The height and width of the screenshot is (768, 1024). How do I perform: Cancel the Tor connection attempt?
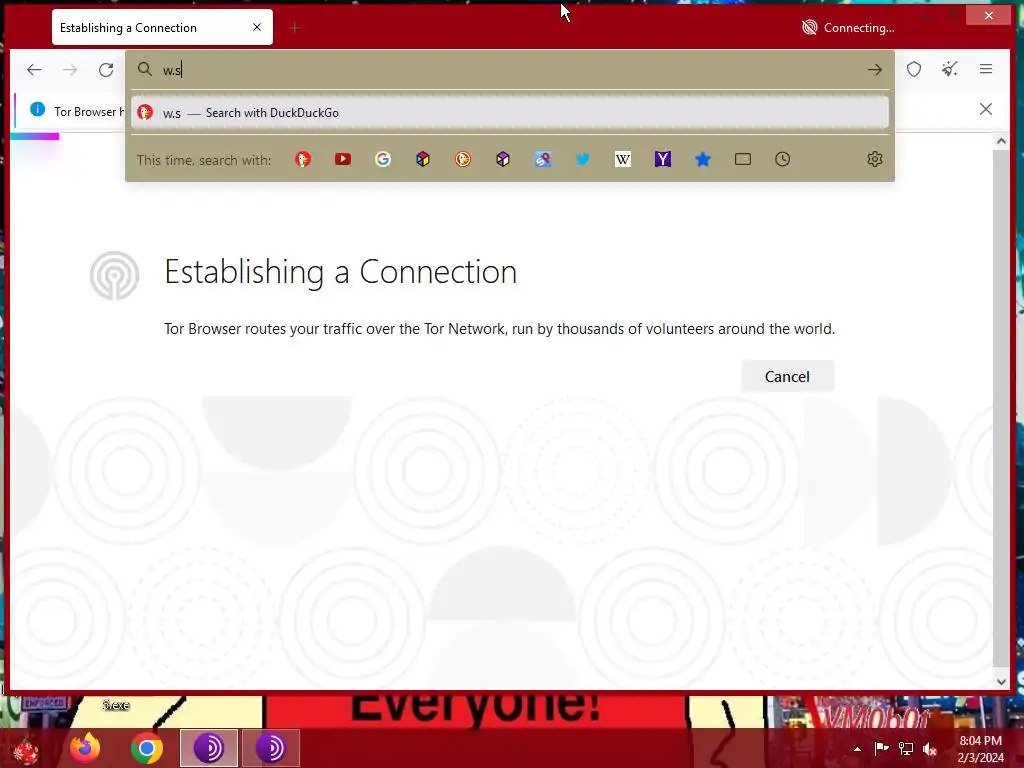[x=787, y=377]
